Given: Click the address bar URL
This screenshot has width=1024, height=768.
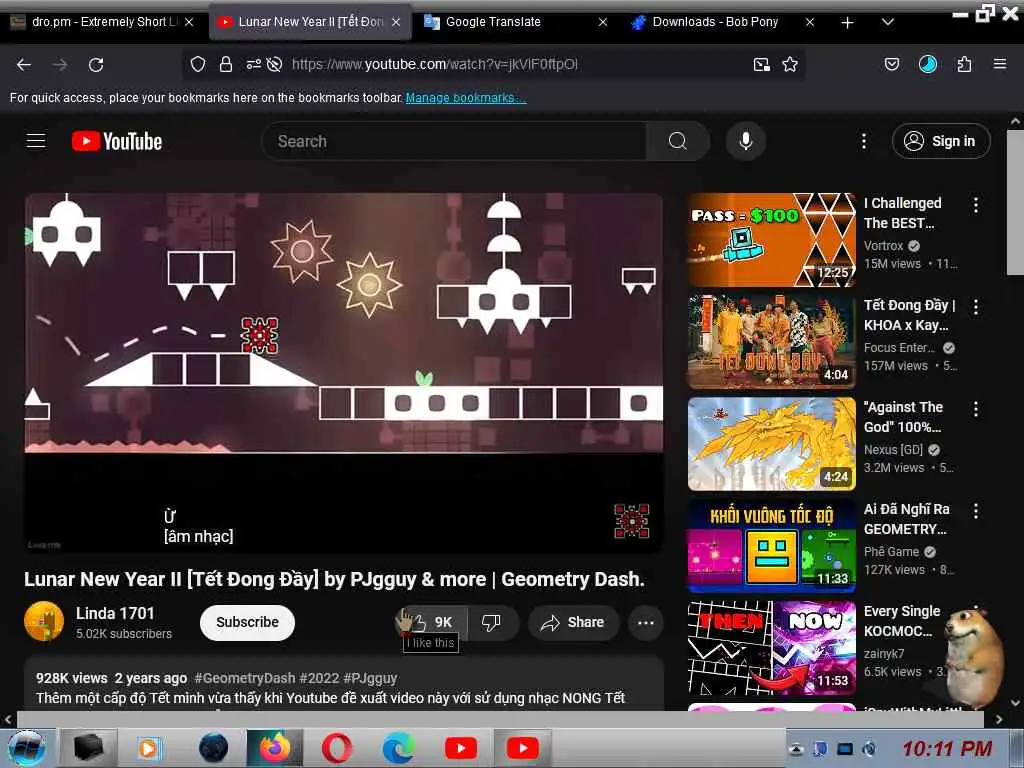Looking at the screenshot, I should [434, 64].
